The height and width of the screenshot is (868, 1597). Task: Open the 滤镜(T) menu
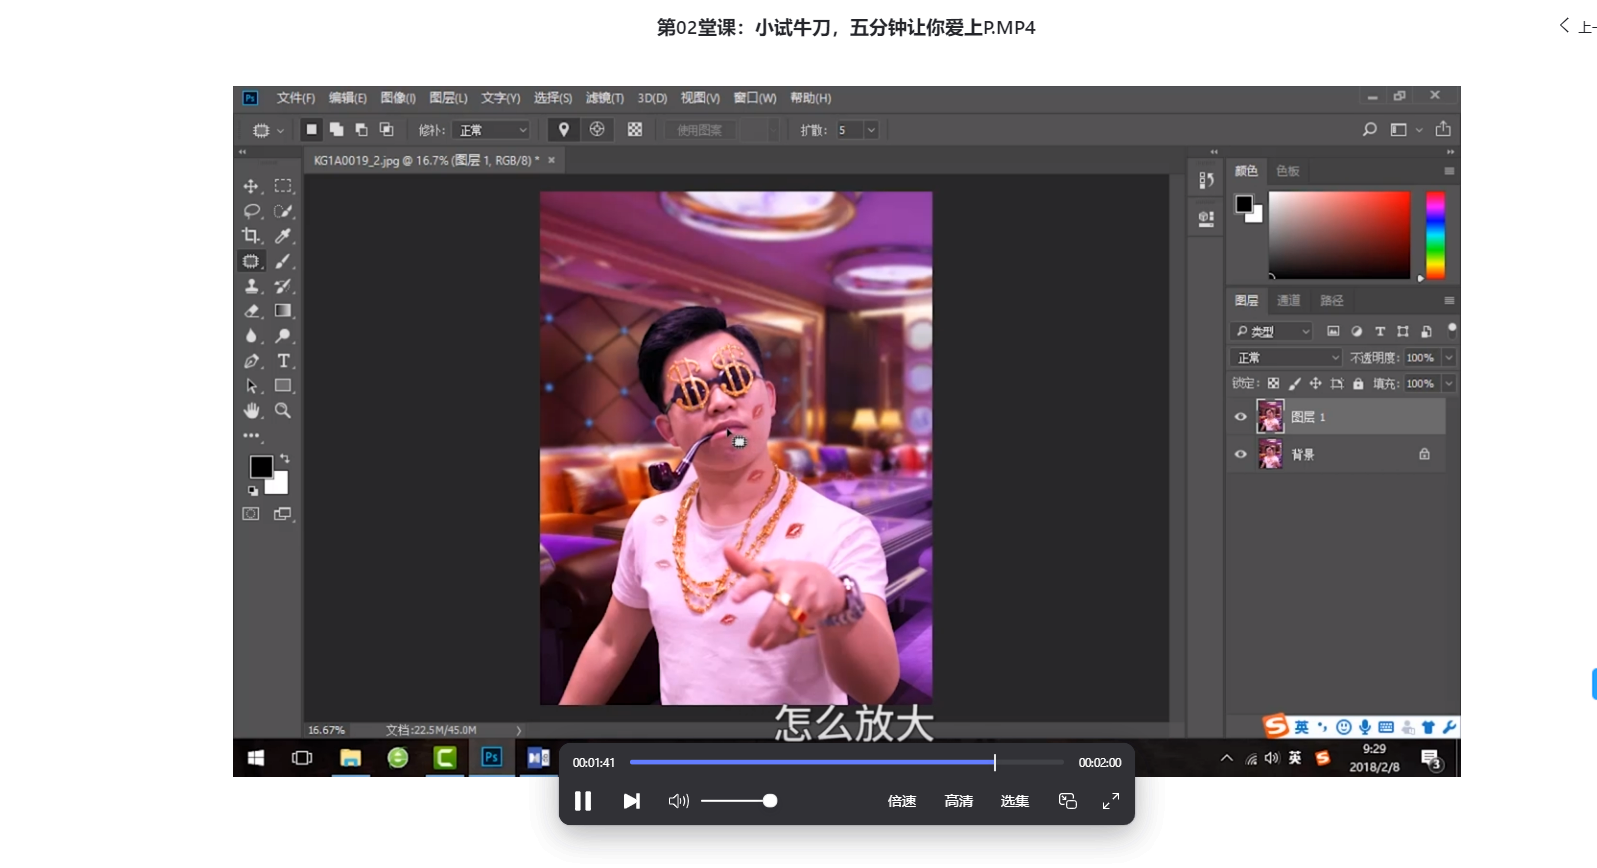pyautogui.click(x=605, y=98)
